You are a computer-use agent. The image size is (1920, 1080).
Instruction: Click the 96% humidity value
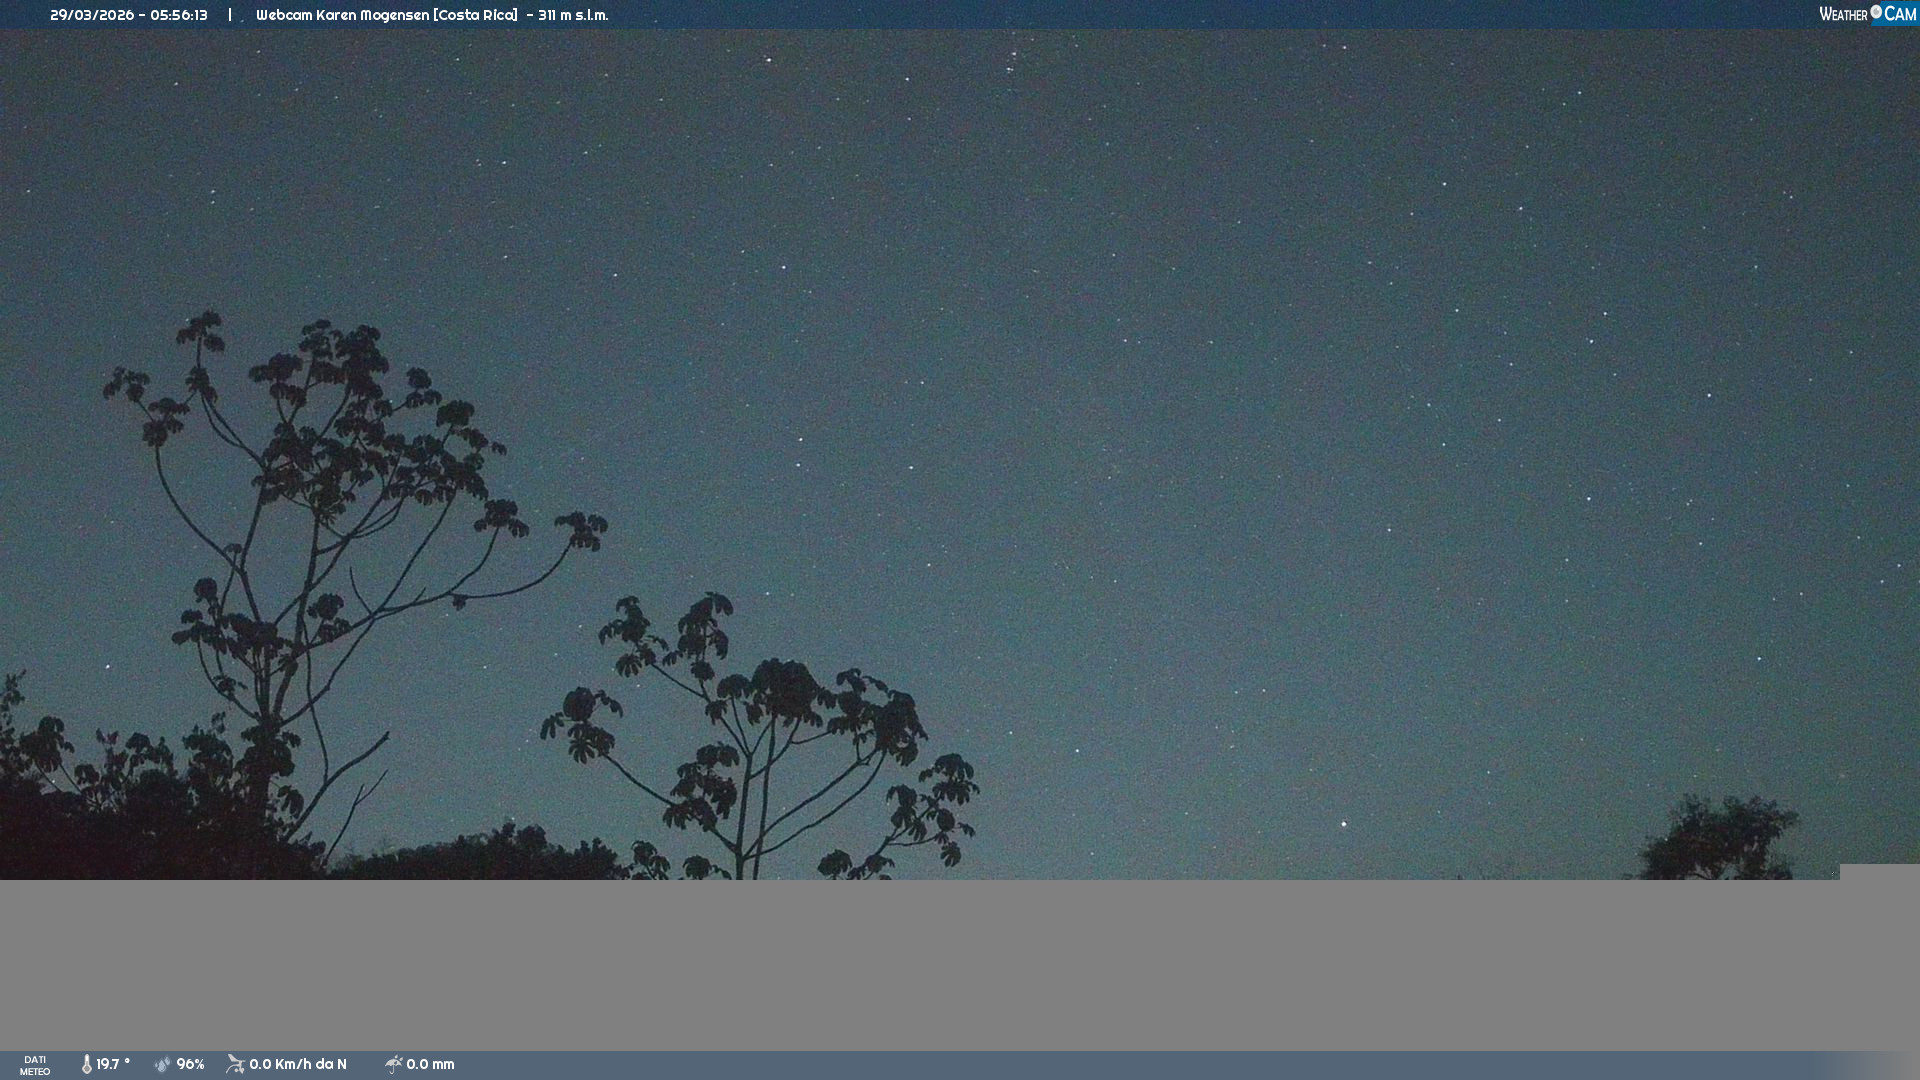coord(190,1065)
